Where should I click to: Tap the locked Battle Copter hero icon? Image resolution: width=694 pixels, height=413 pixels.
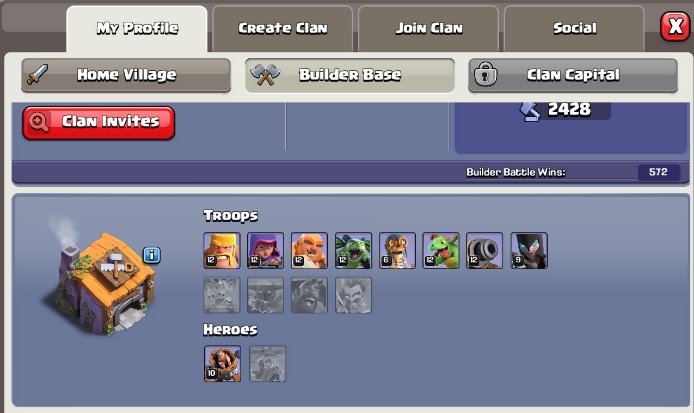point(267,363)
